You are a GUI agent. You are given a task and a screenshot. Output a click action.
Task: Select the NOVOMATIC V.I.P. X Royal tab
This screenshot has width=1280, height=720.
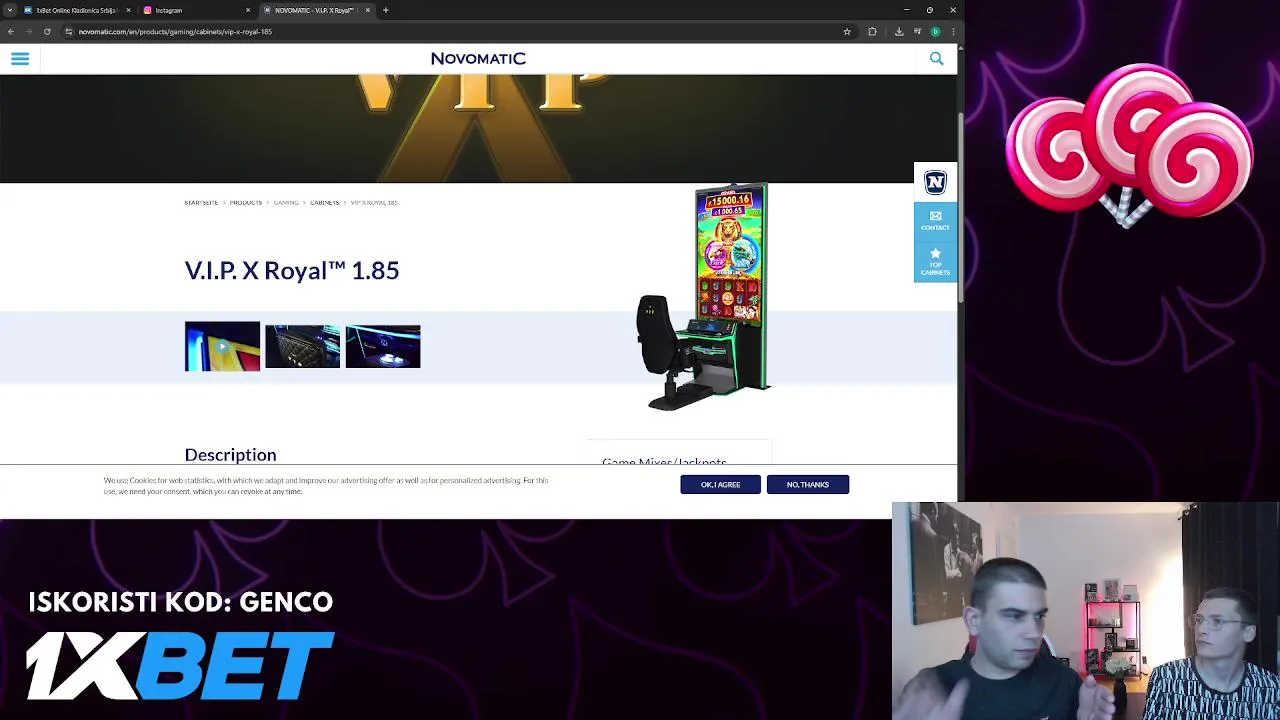tap(316, 10)
